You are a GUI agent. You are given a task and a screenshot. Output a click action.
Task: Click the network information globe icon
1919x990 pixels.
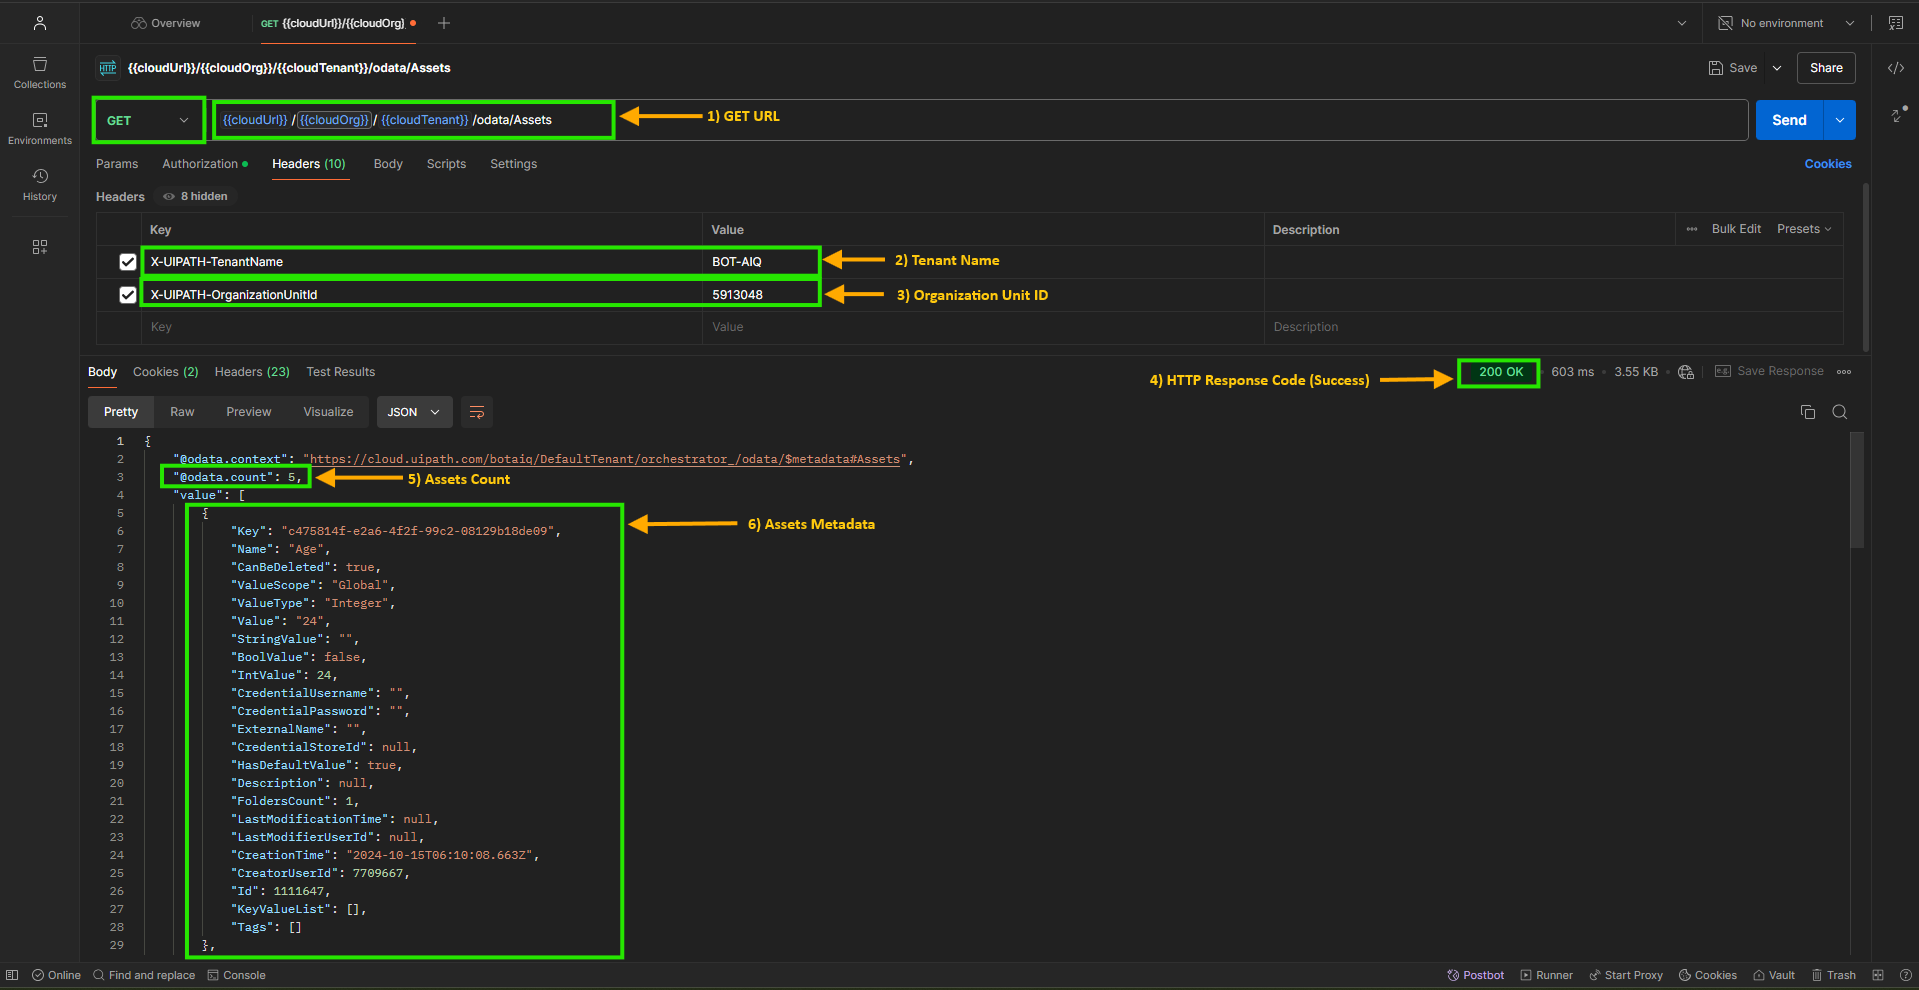coord(1686,372)
